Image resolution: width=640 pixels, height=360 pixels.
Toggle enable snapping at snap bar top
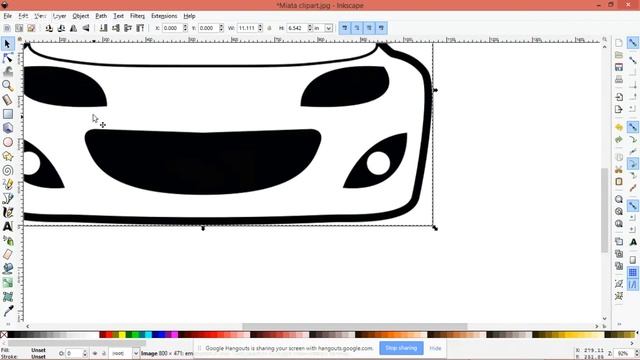[633, 43]
